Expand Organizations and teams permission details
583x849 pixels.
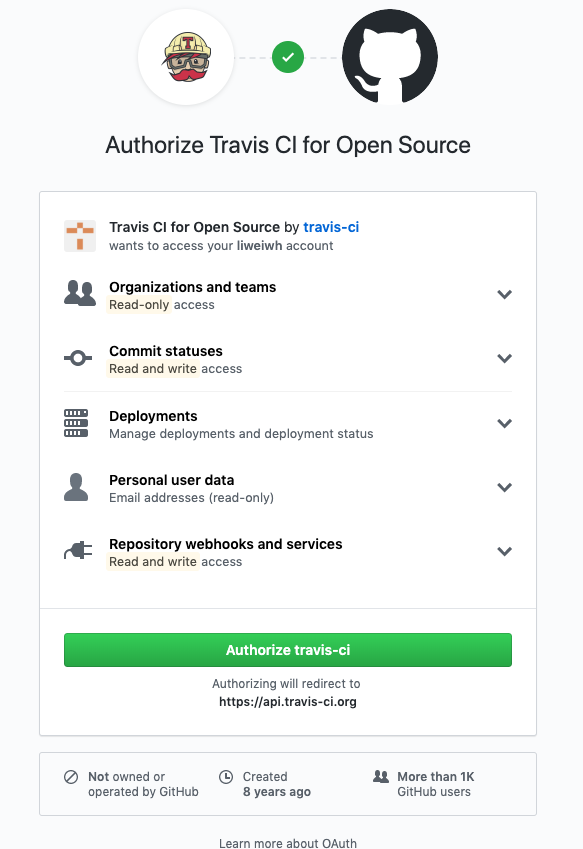(505, 295)
